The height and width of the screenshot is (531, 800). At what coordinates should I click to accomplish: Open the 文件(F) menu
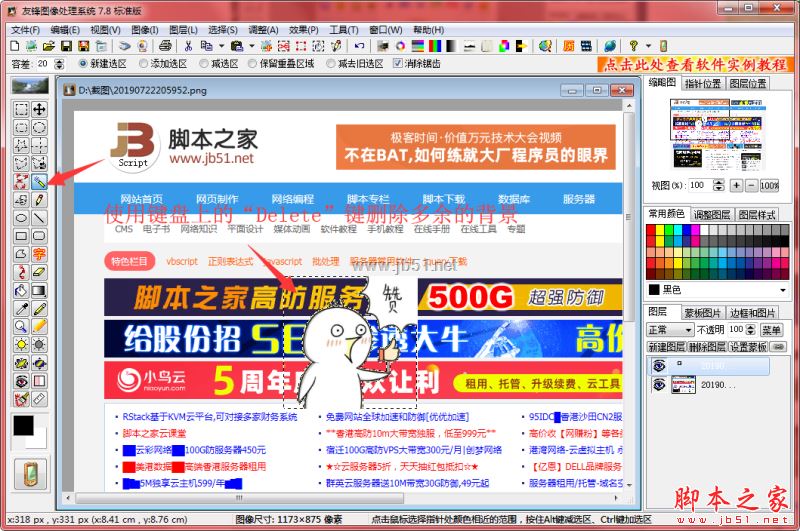click(26, 30)
